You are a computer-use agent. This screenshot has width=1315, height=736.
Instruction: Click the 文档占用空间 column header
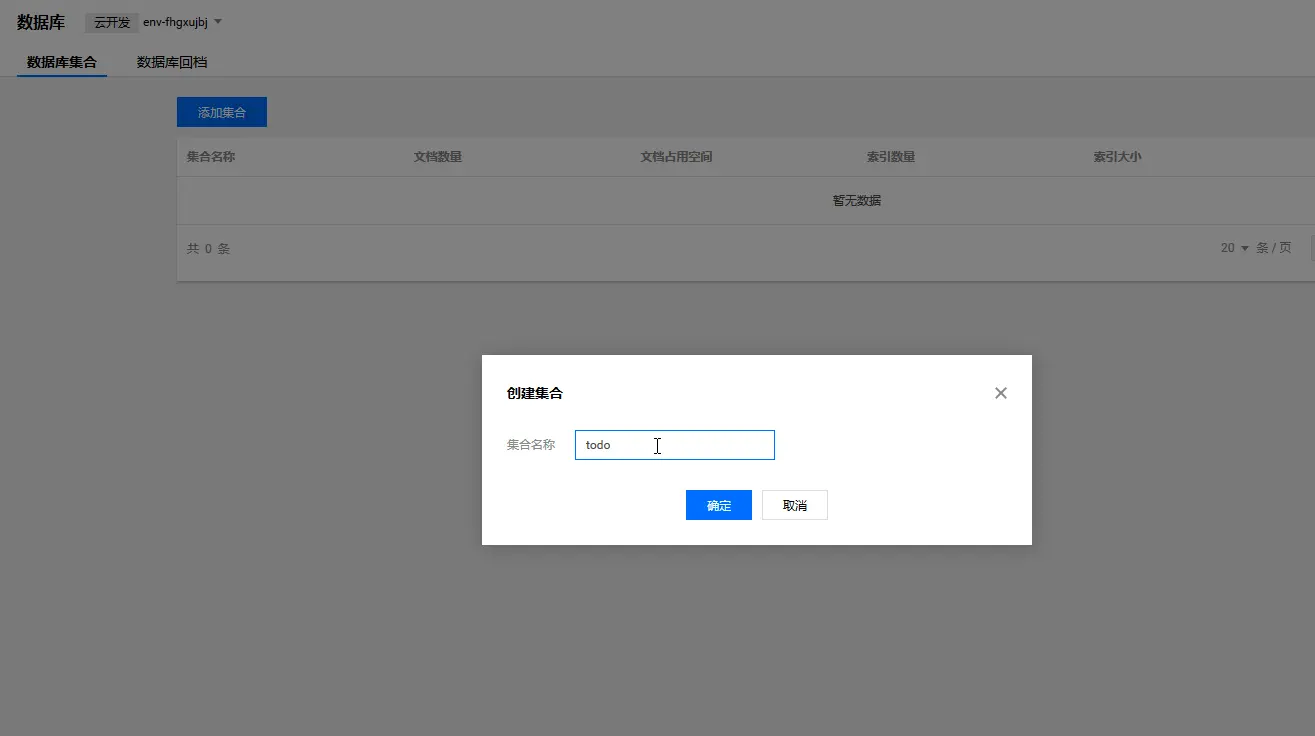(677, 157)
